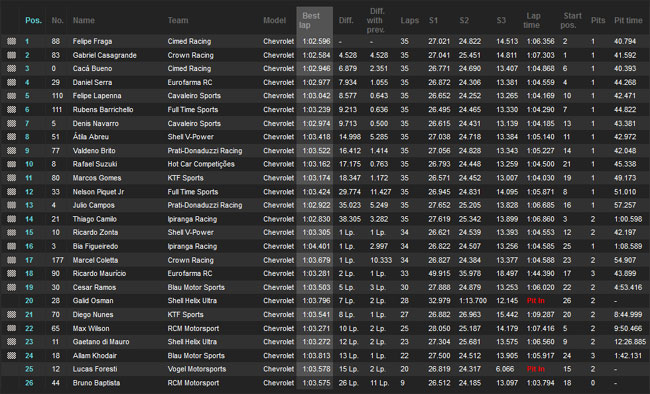Sort table by the Pos. column header

coord(34,20)
